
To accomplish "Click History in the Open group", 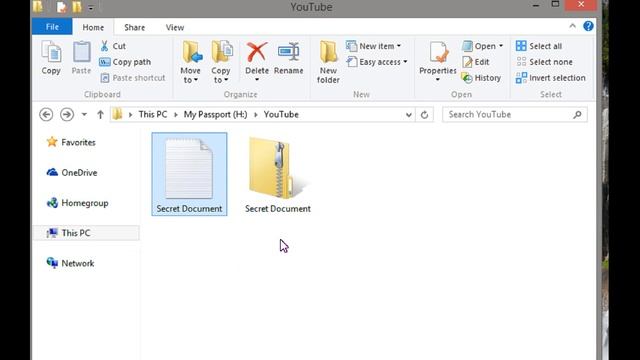I will click(x=481, y=78).
